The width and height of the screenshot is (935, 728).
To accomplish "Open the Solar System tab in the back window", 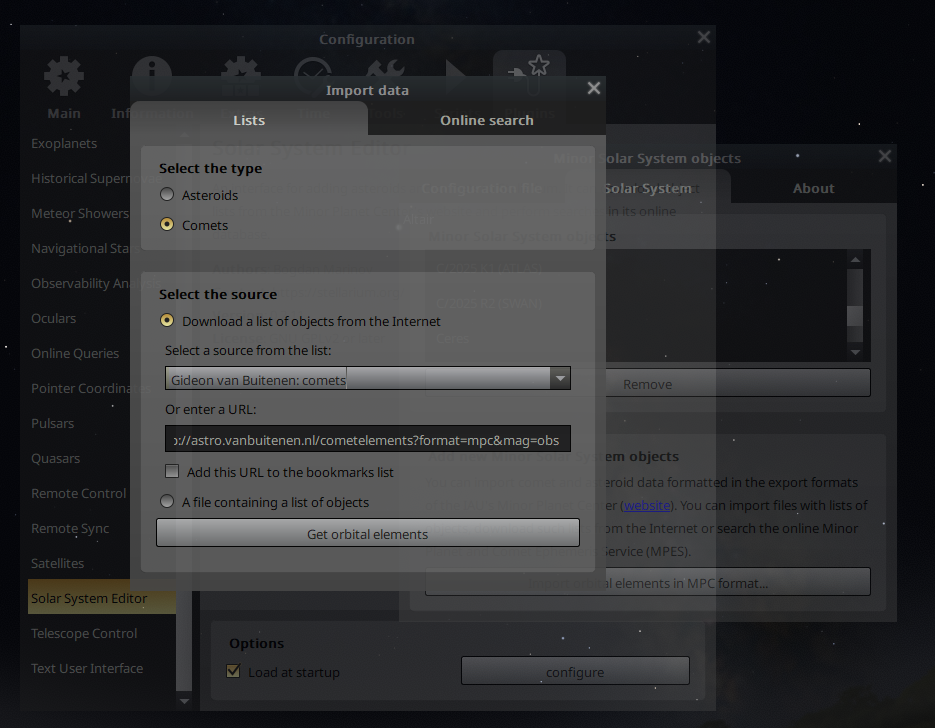I will 648,188.
